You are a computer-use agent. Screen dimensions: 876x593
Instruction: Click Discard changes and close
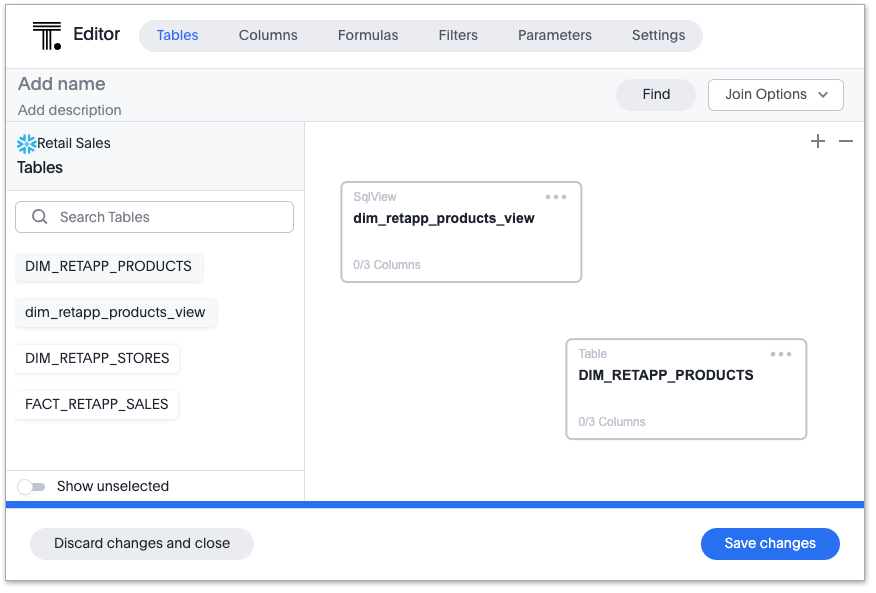(x=142, y=544)
